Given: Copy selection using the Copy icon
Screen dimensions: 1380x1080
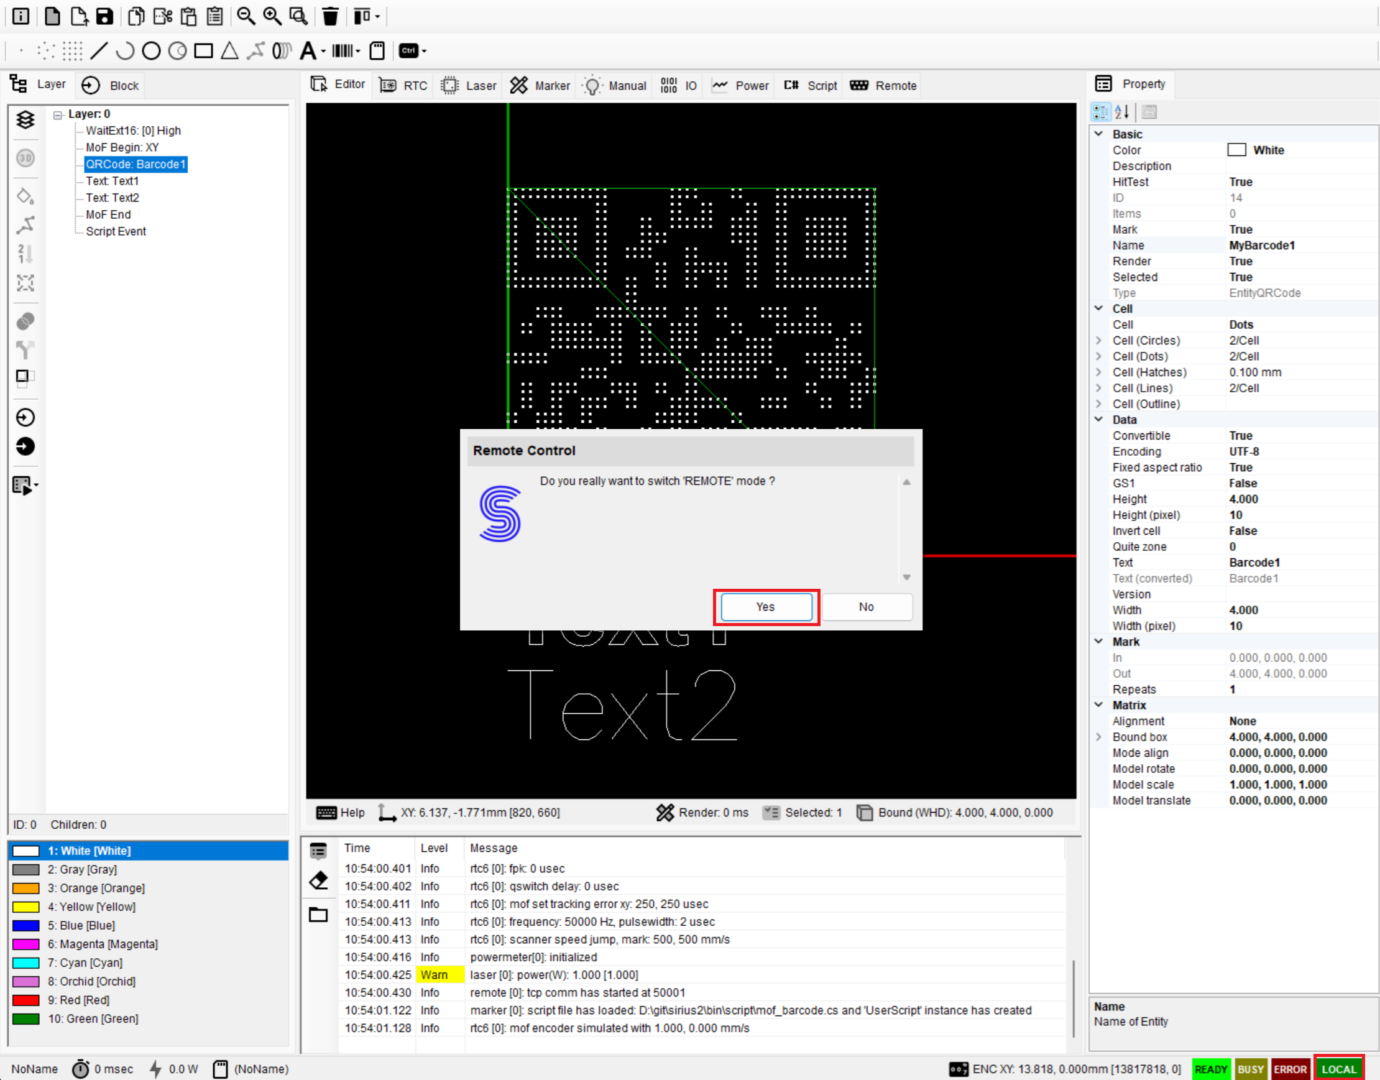Looking at the screenshot, I should coord(136,16).
